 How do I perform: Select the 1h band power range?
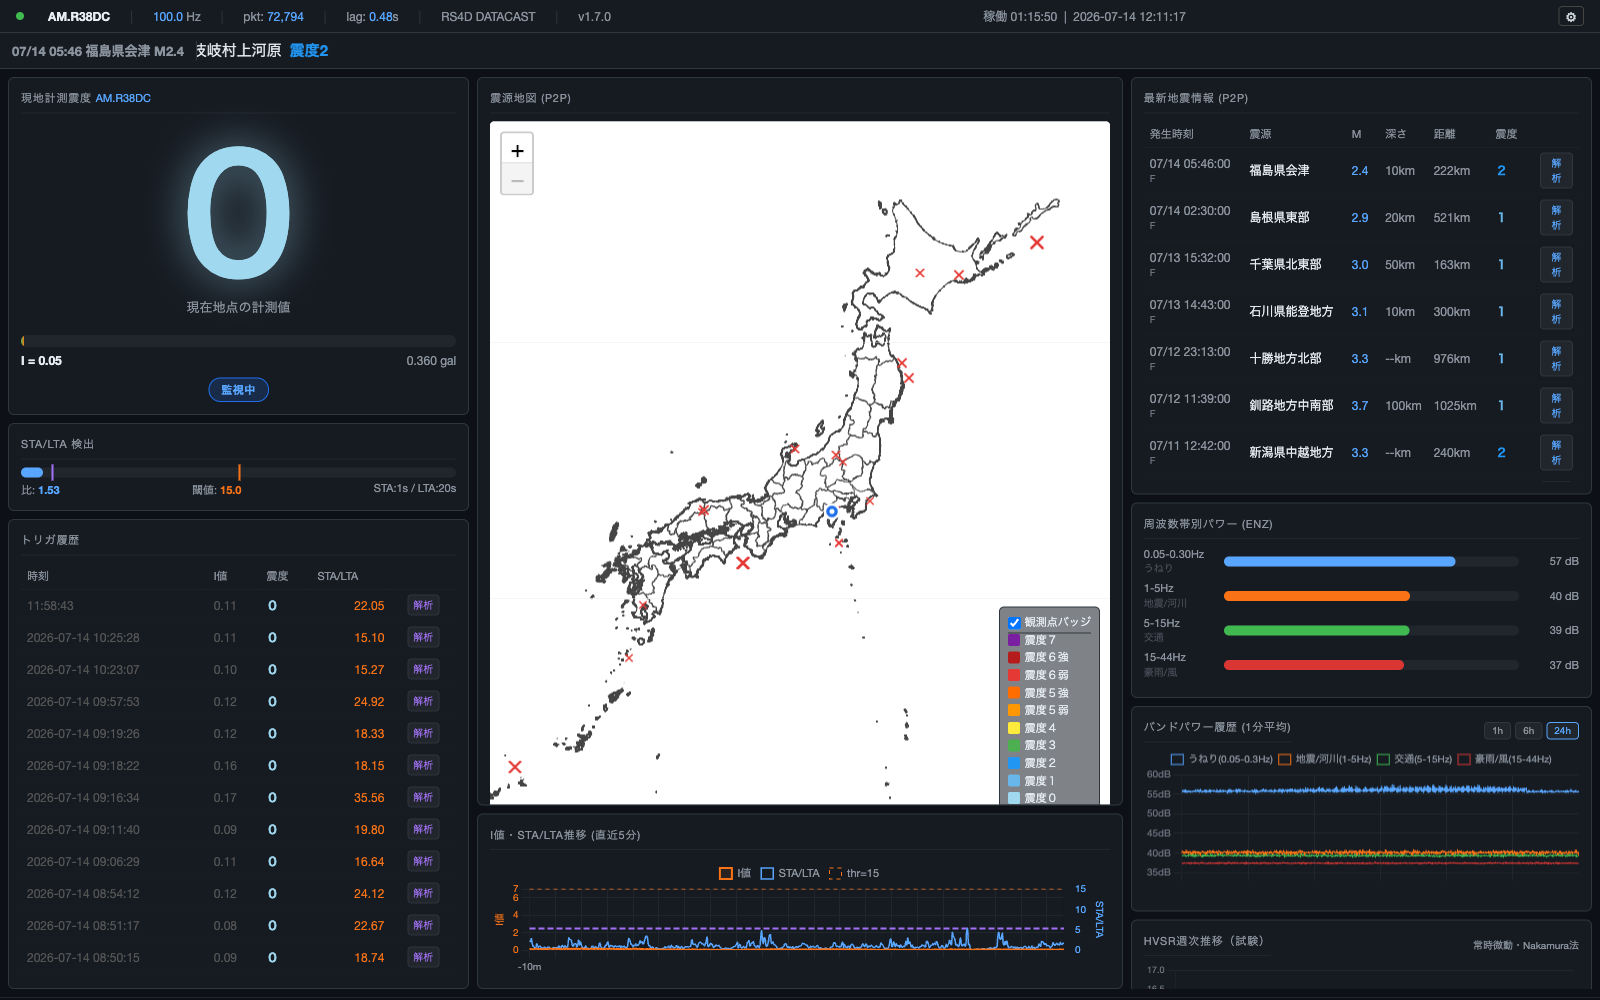[1497, 731]
